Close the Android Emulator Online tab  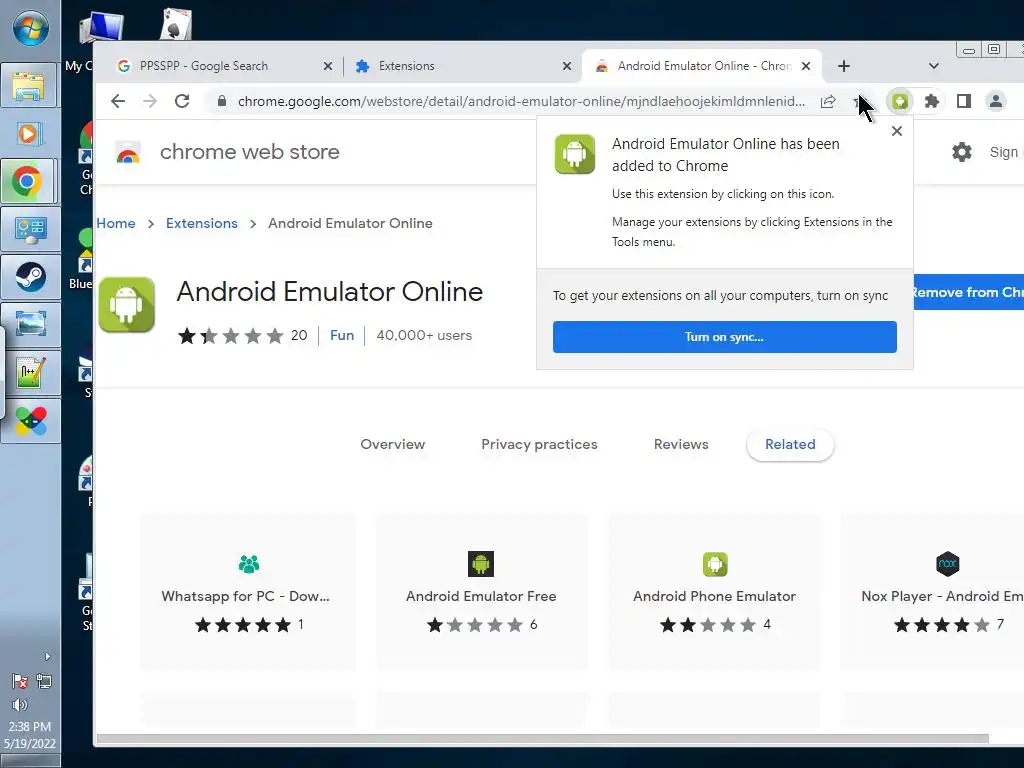click(x=806, y=66)
